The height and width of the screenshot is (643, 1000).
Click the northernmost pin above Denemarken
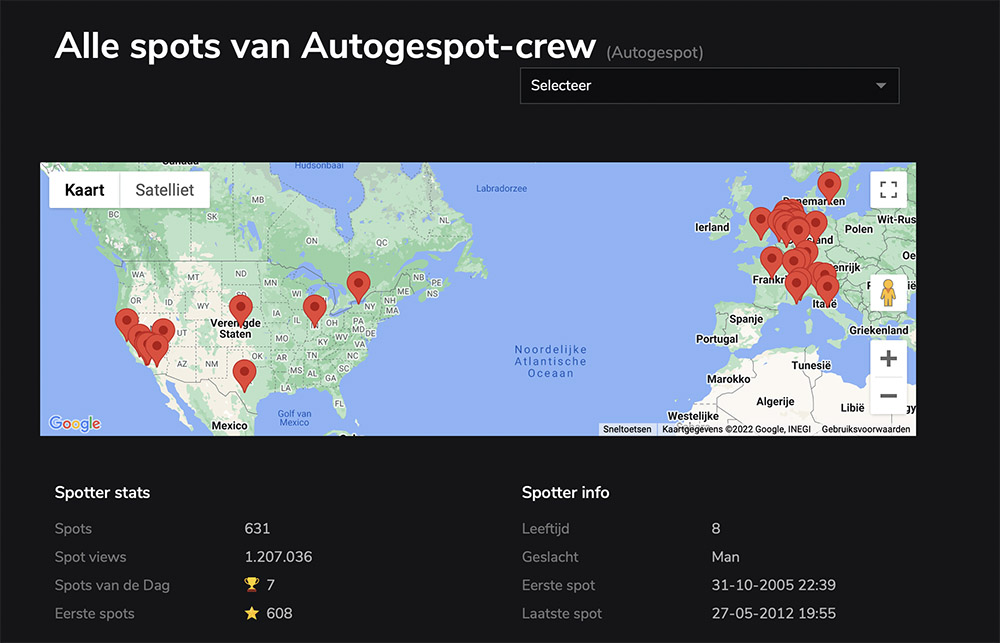829,186
